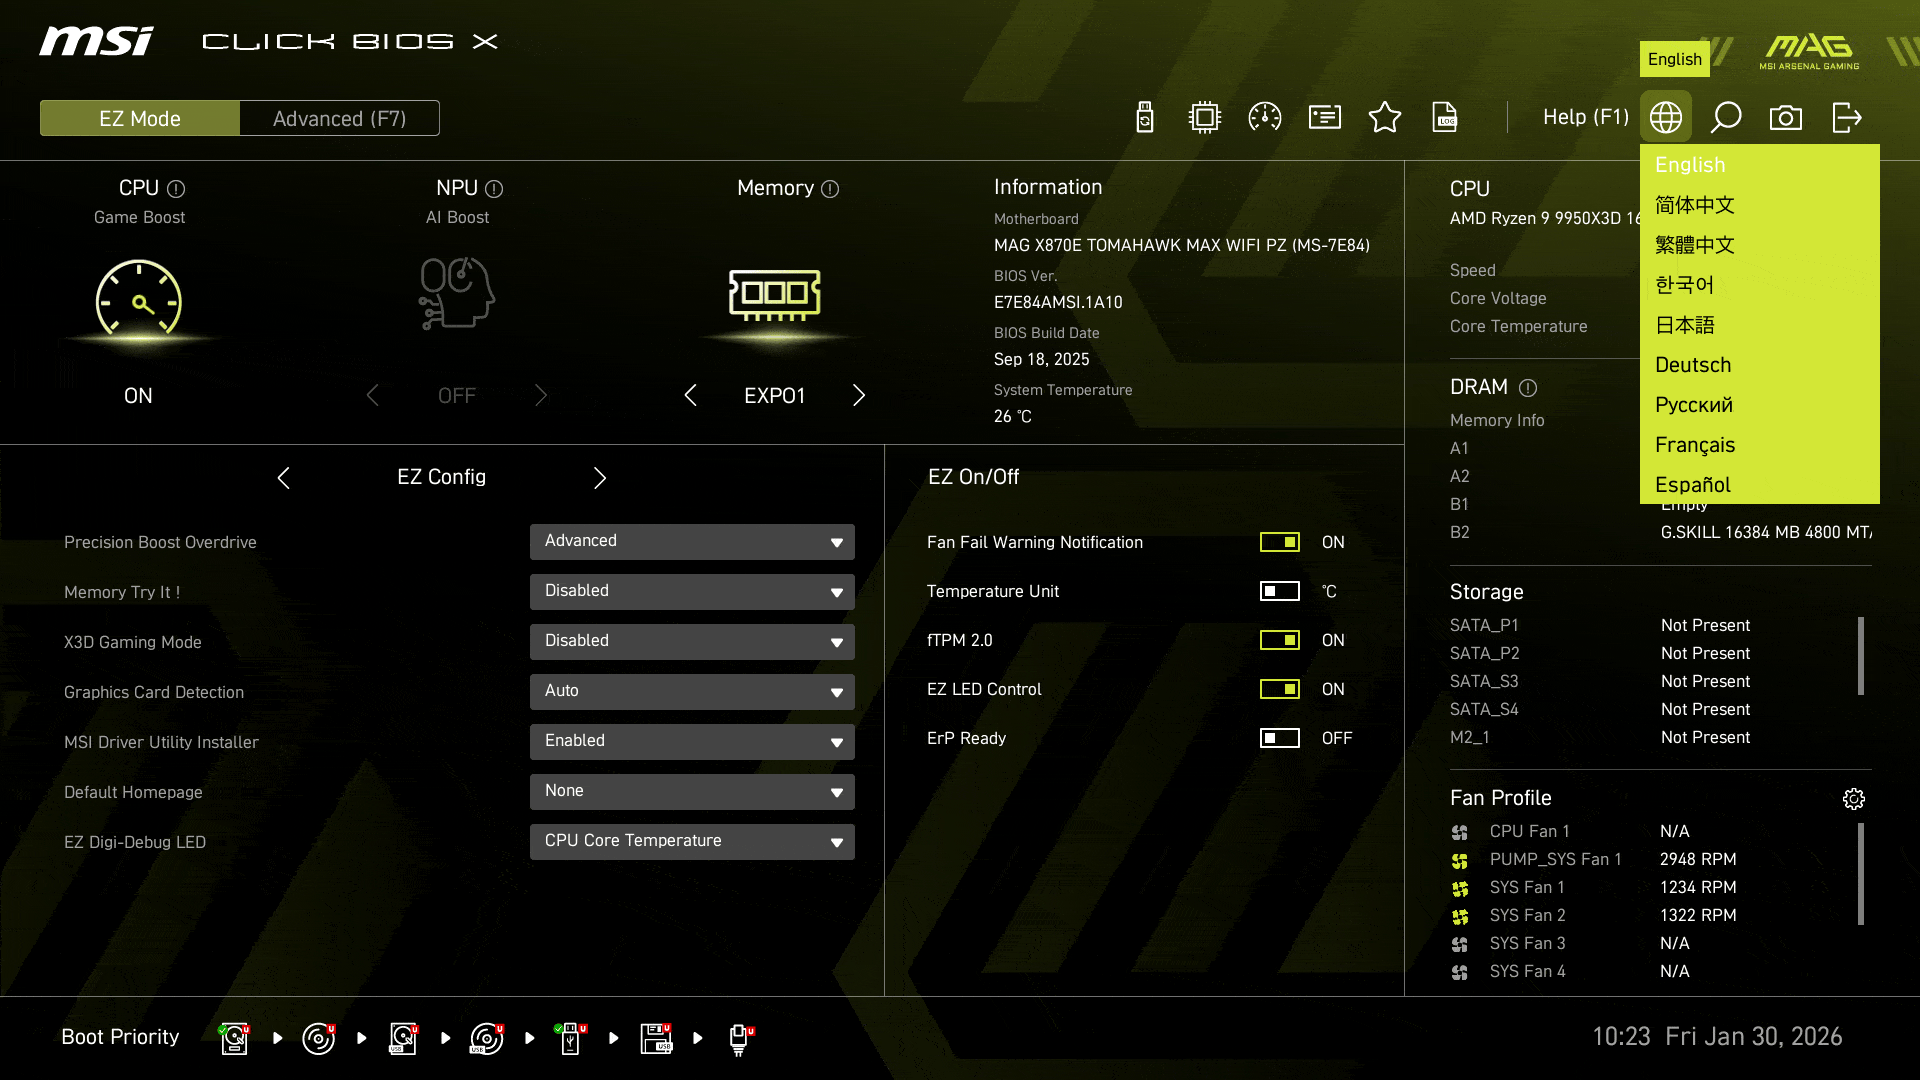
Task: Click the language globe icon
Action: (x=1666, y=117)
